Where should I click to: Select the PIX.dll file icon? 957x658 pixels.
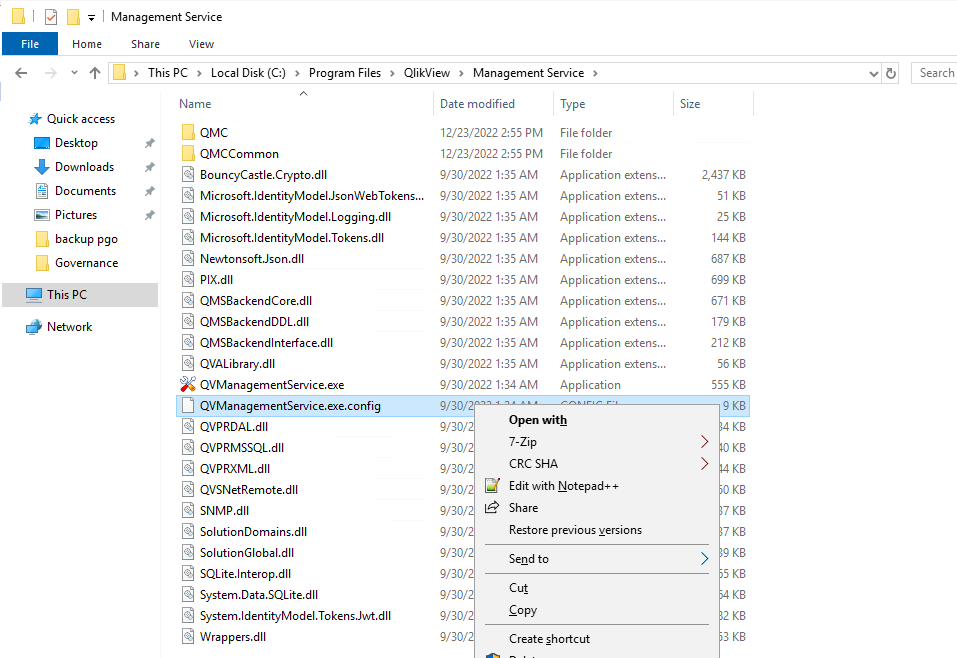pos(188,280)
